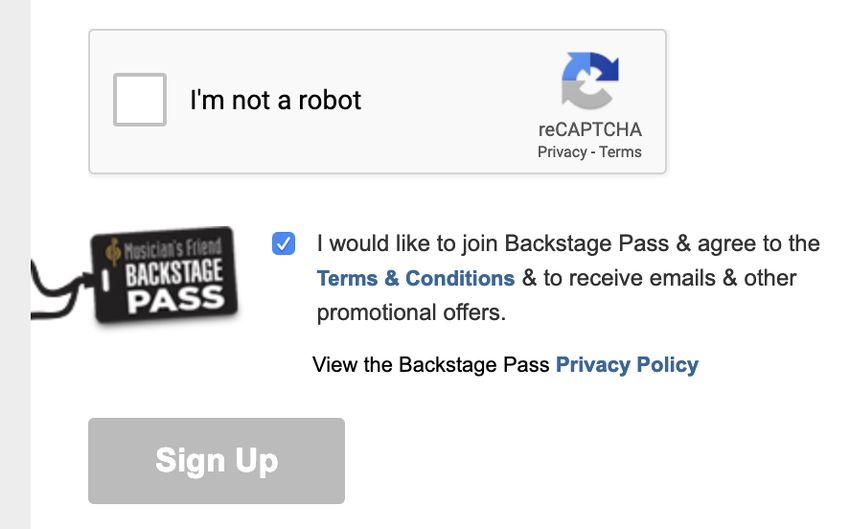Click the I'm not a robot label
The height and width of the screenshot is (529, 850).
tap(275, 100)
